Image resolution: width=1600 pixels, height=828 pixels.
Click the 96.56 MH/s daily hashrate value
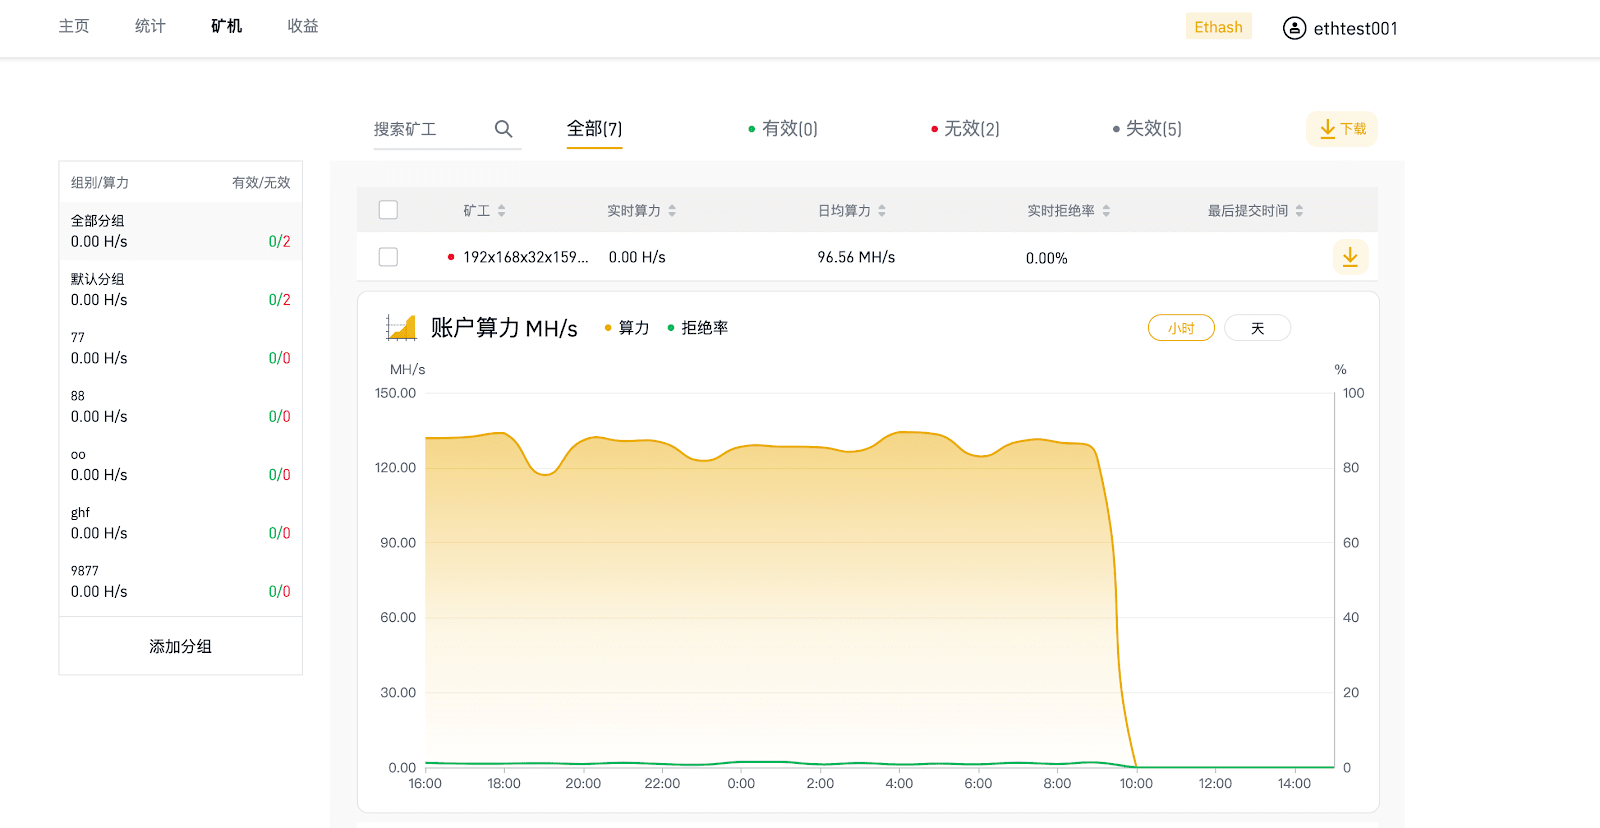856,257
